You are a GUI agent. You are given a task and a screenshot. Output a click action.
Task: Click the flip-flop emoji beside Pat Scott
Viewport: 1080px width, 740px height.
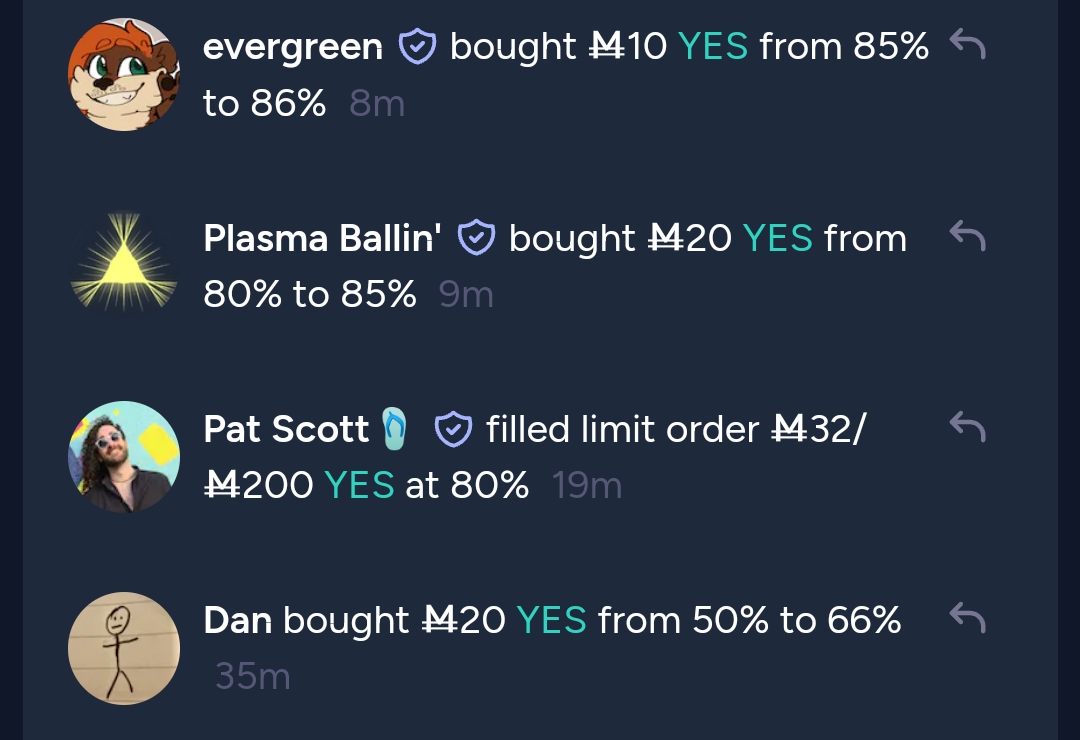click(x=395, y=429)
